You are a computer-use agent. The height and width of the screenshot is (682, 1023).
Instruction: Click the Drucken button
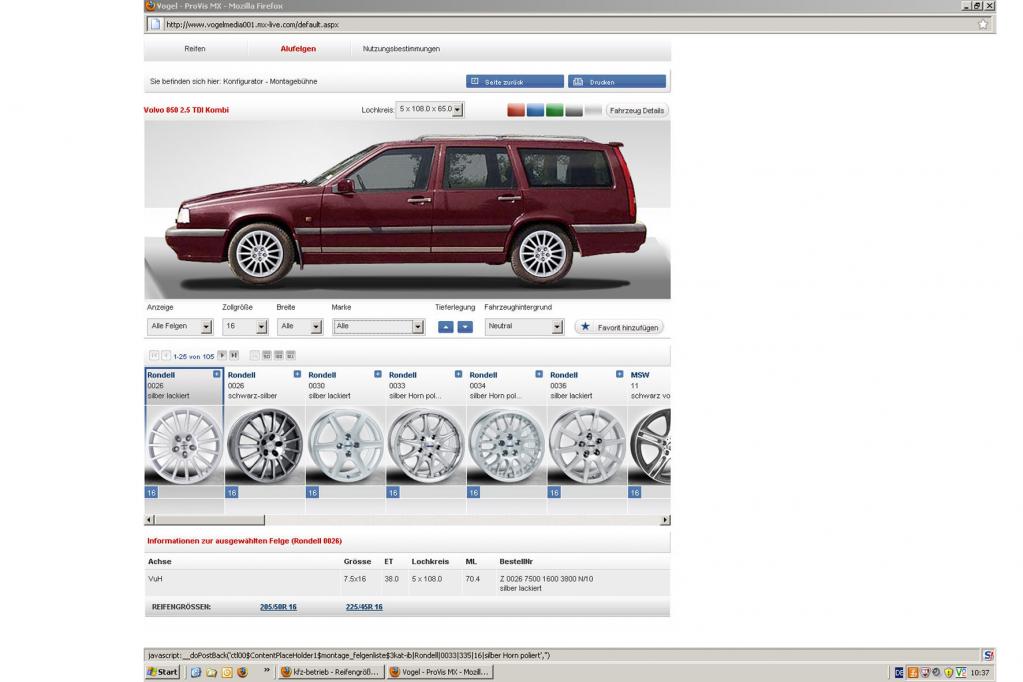click(x=617, y=82)
